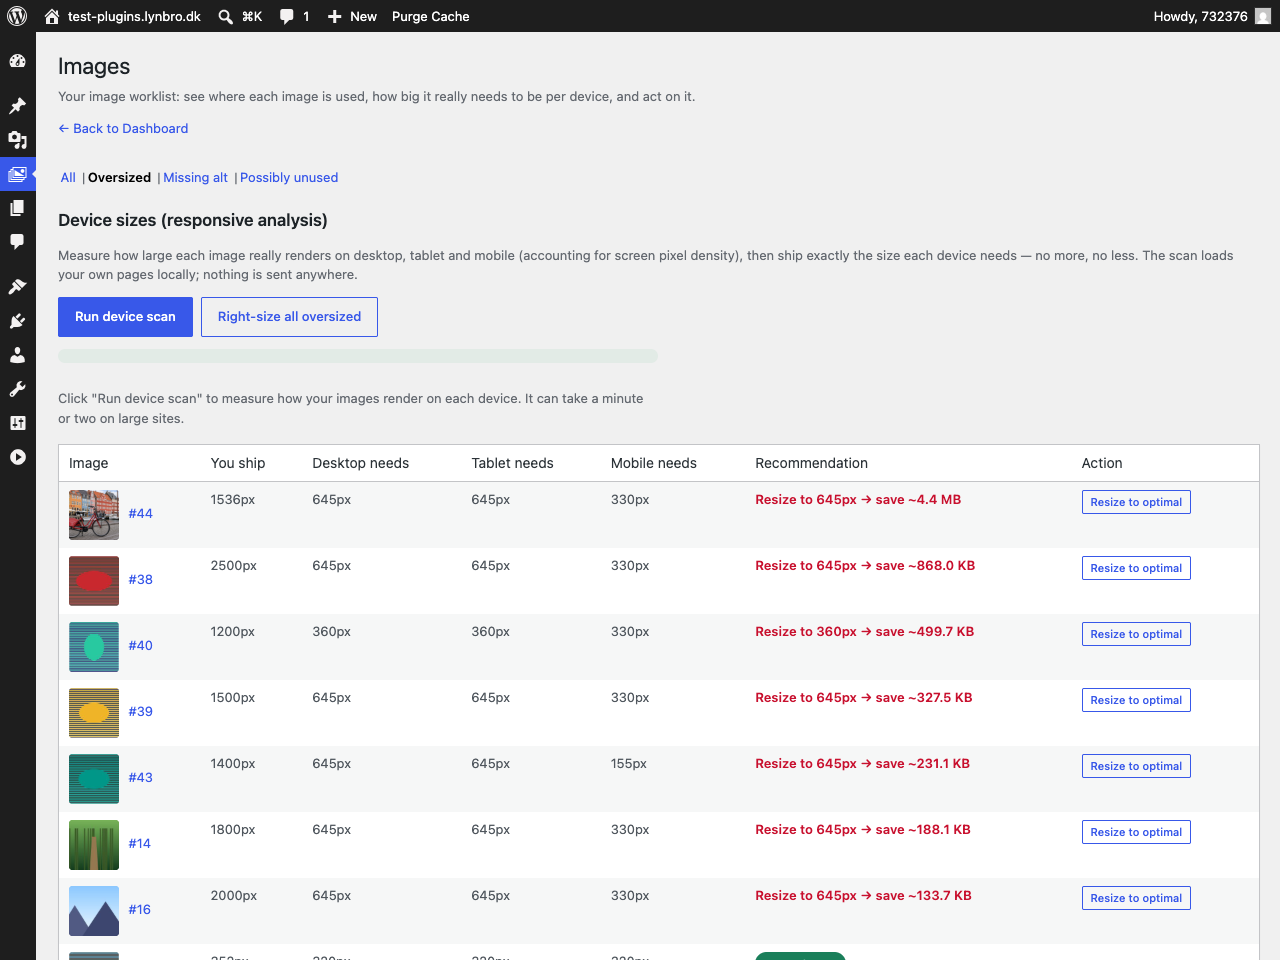Open thumbnail of image #43
Screen dimensions: 1280x960
tap(94, 779)
